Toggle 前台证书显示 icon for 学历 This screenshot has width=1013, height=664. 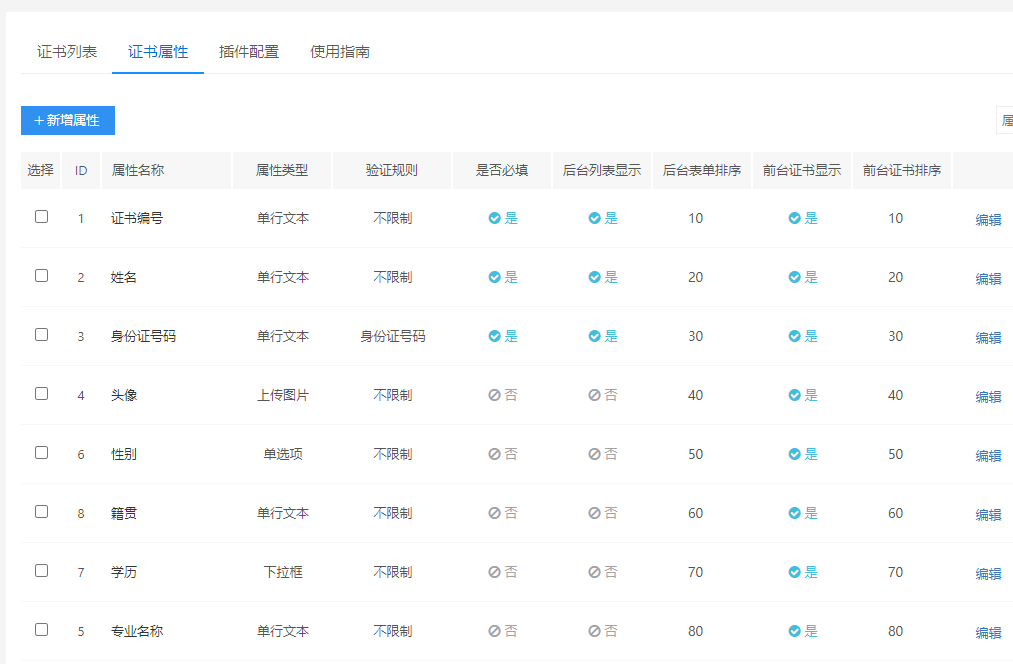[x=795, y=572]
